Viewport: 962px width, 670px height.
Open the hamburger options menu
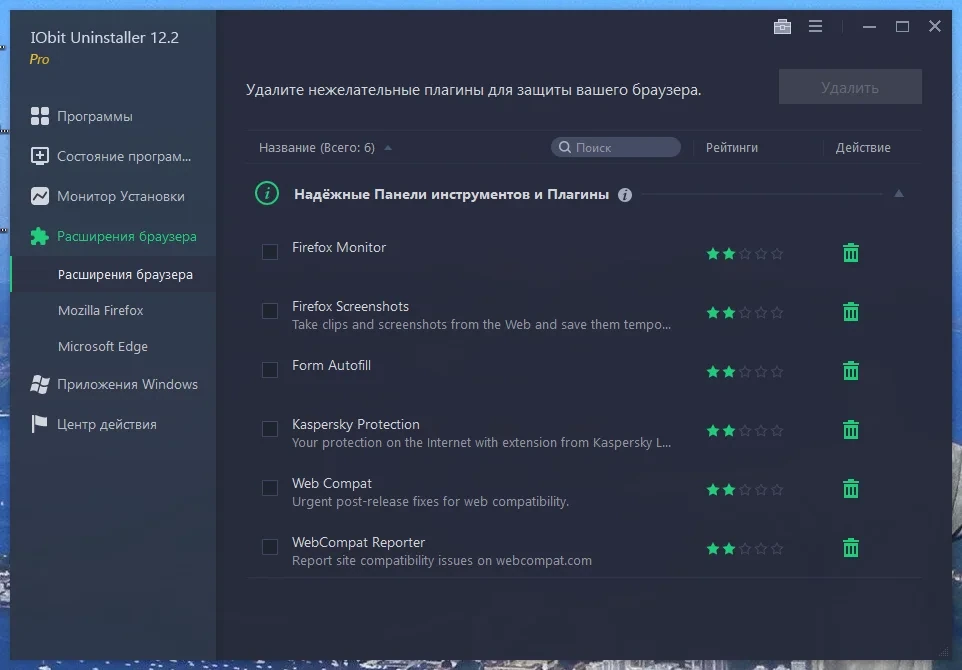[815, 26]
